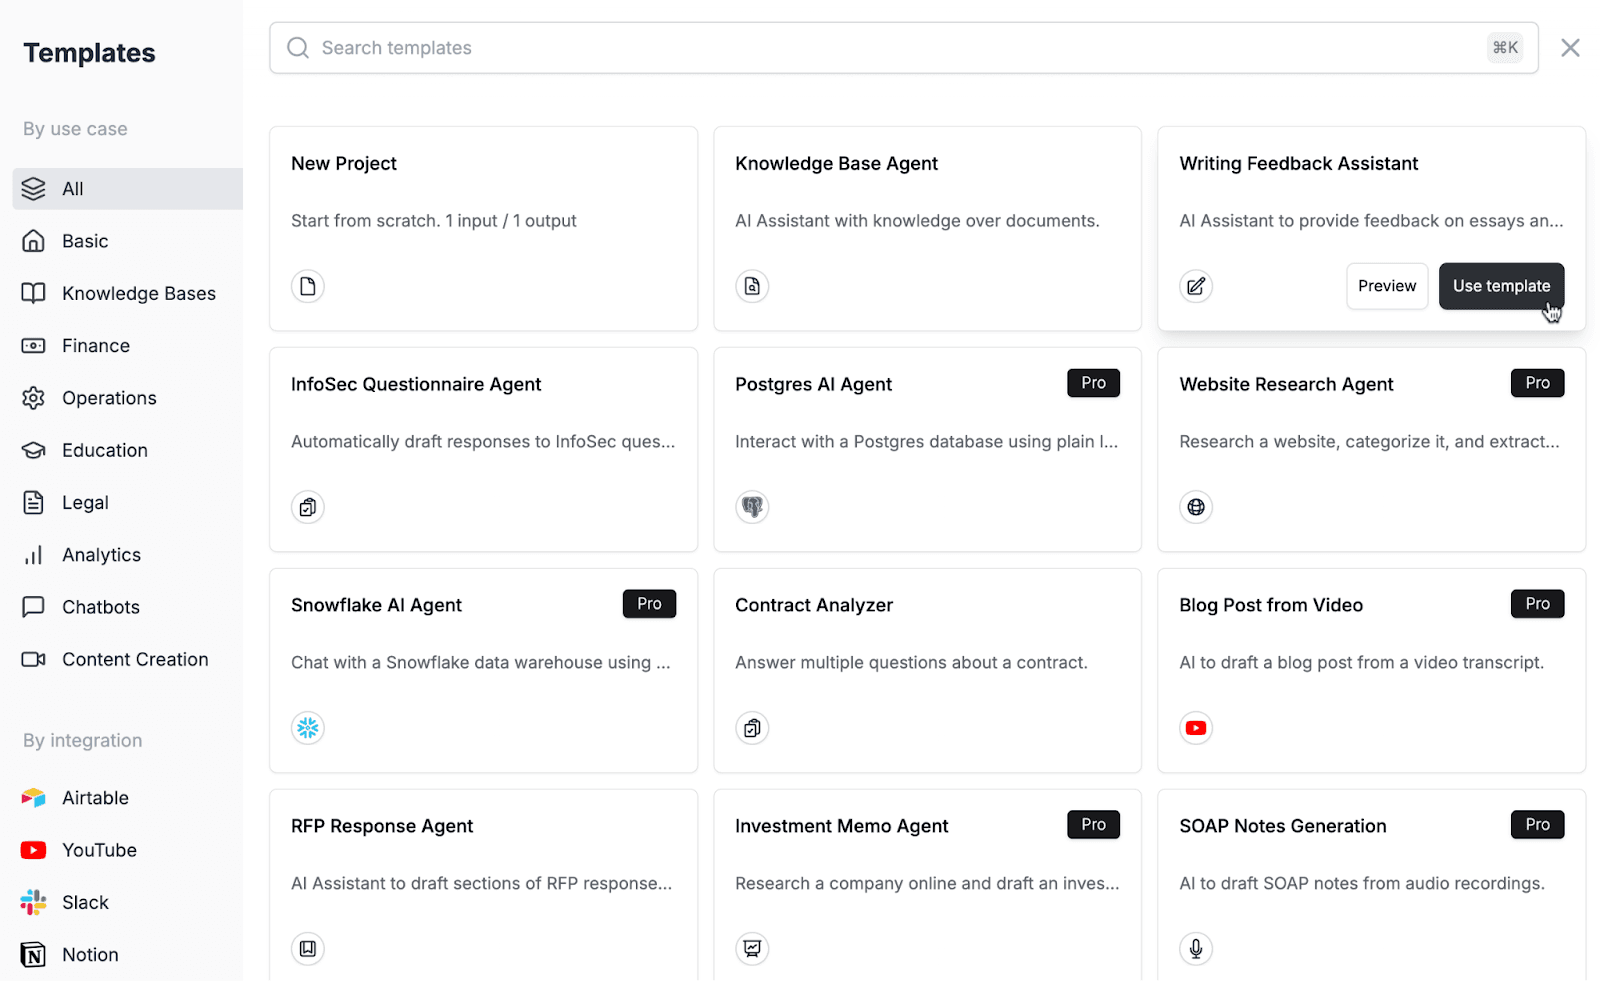Click the microphone icon on SOAP Notes card
This screenshot has width=1600, height=981.
tap(1196, 949)
